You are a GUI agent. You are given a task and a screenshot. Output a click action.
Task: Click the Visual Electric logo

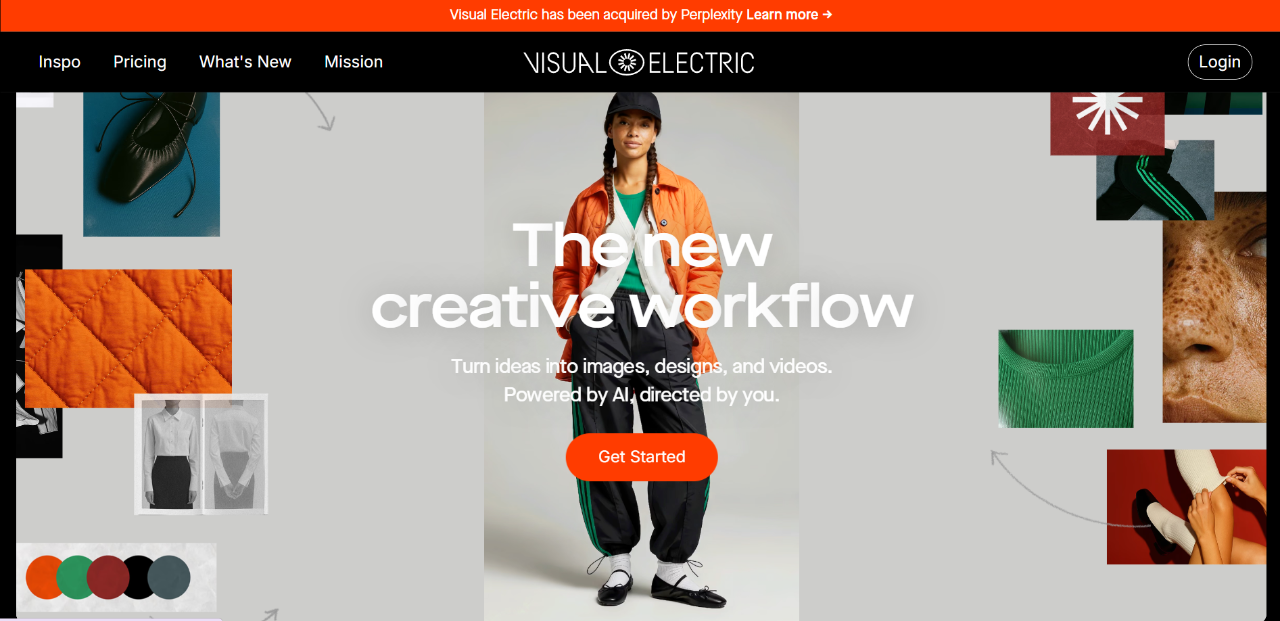tap(639, 62)
